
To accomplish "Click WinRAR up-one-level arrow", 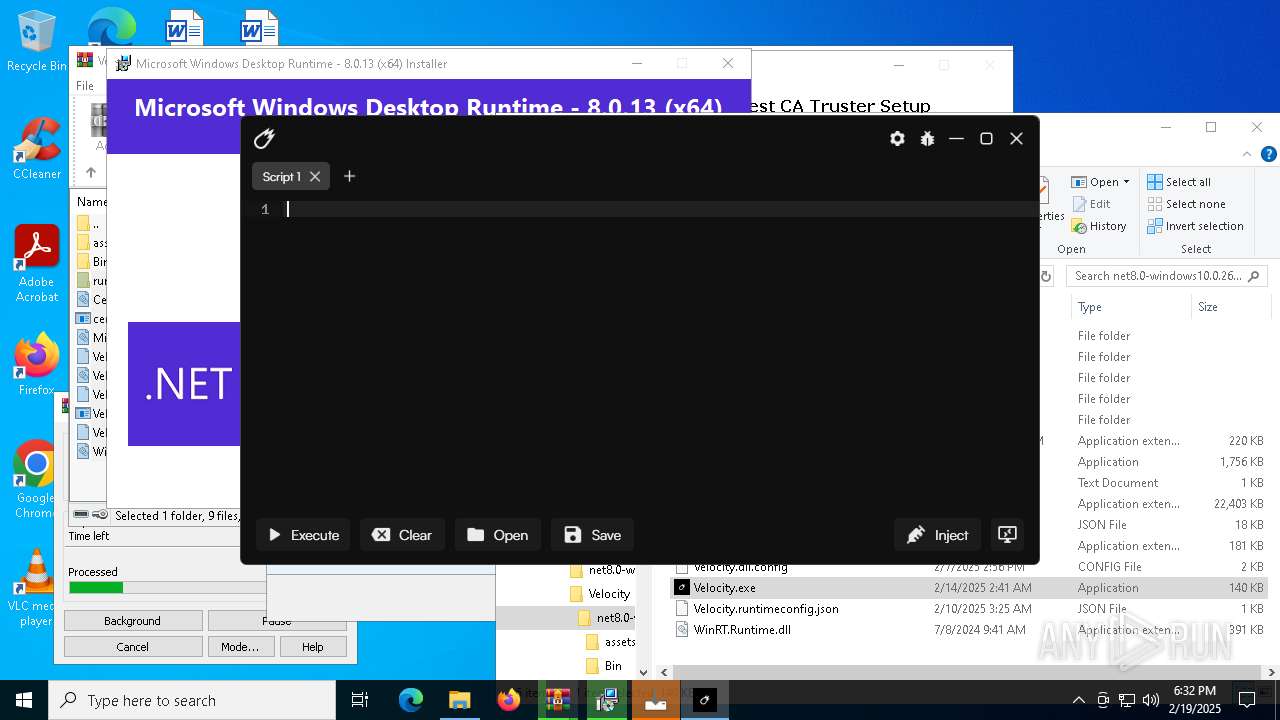I will click(x=90, y=172).
